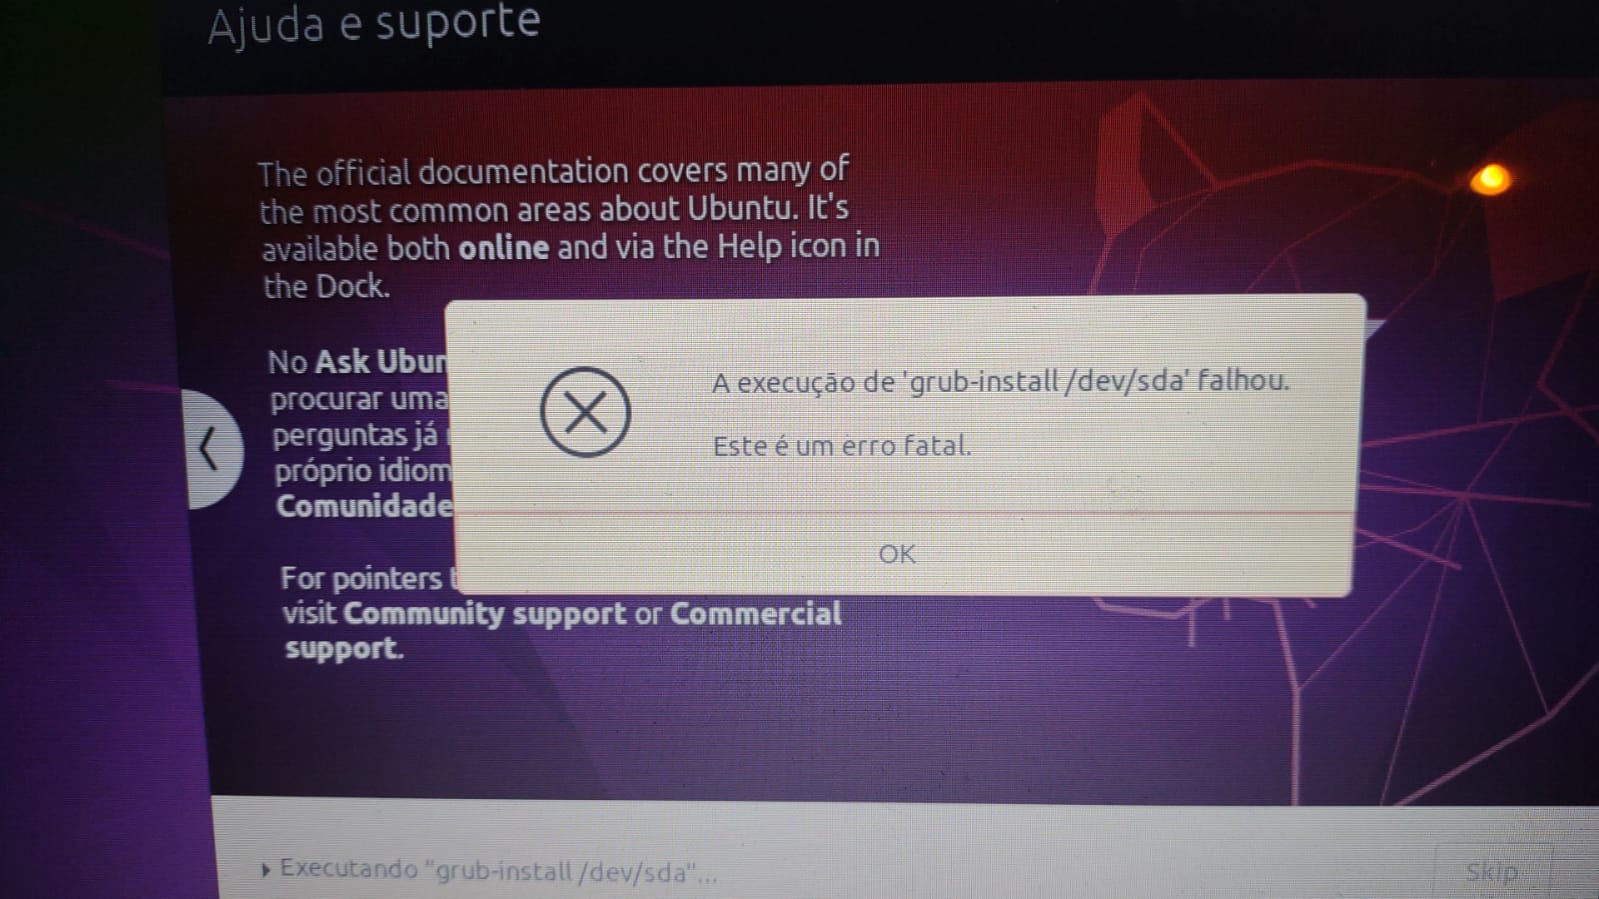Open the bold "online" documentation link

tap(503, 247)
